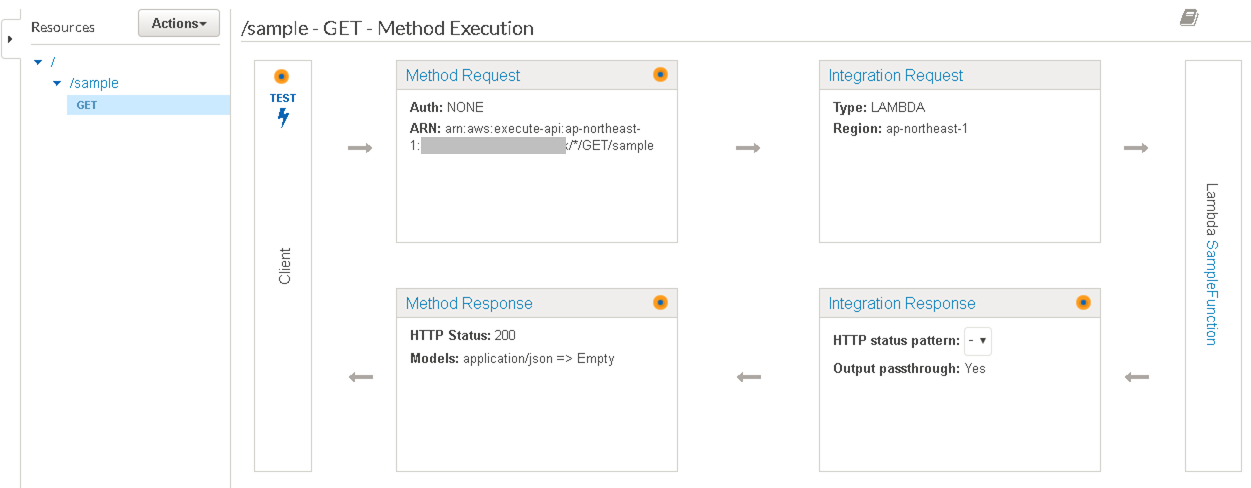Open the Integration Request link
This screenshot has width=1251, height=488.
click(x=896, y=75)
